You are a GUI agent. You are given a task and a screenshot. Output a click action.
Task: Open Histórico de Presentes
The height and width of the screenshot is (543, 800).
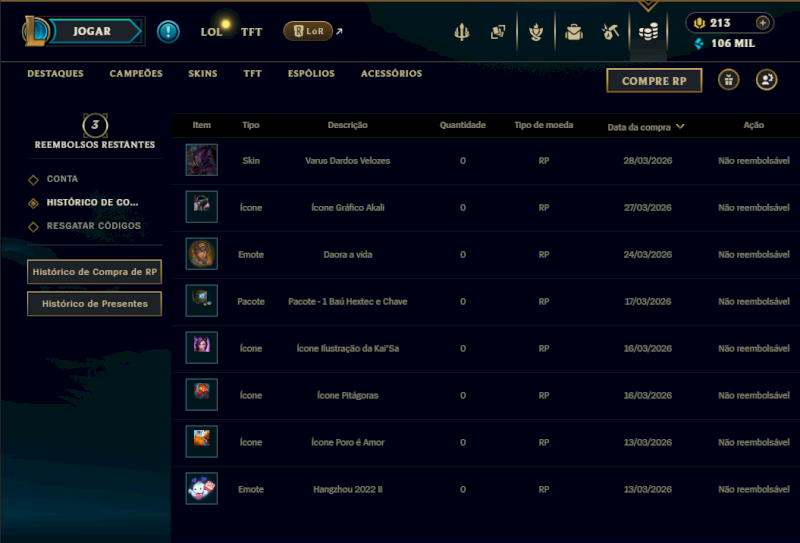[x=94, y=304]
